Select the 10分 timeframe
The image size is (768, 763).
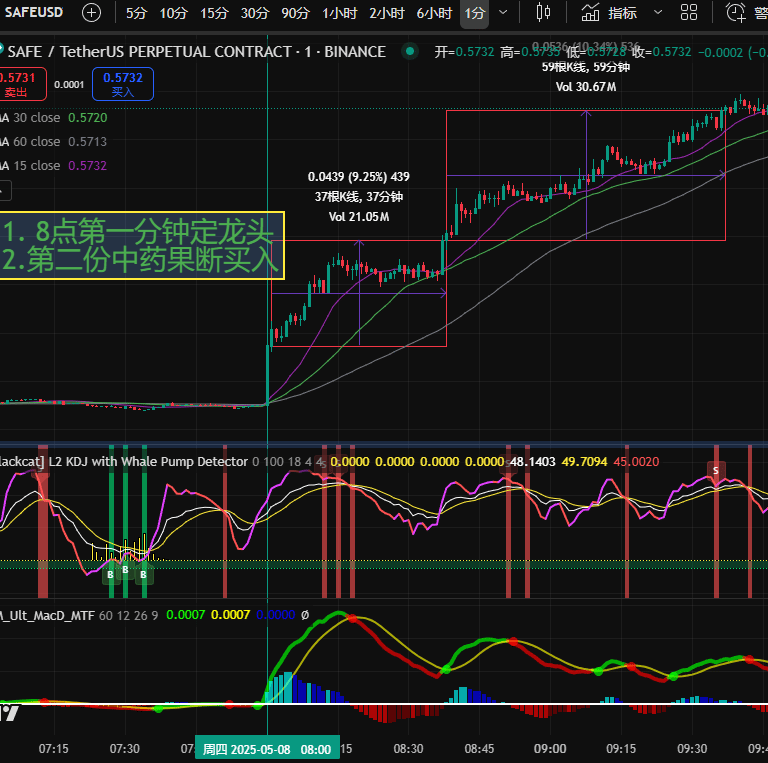point(173,13)
